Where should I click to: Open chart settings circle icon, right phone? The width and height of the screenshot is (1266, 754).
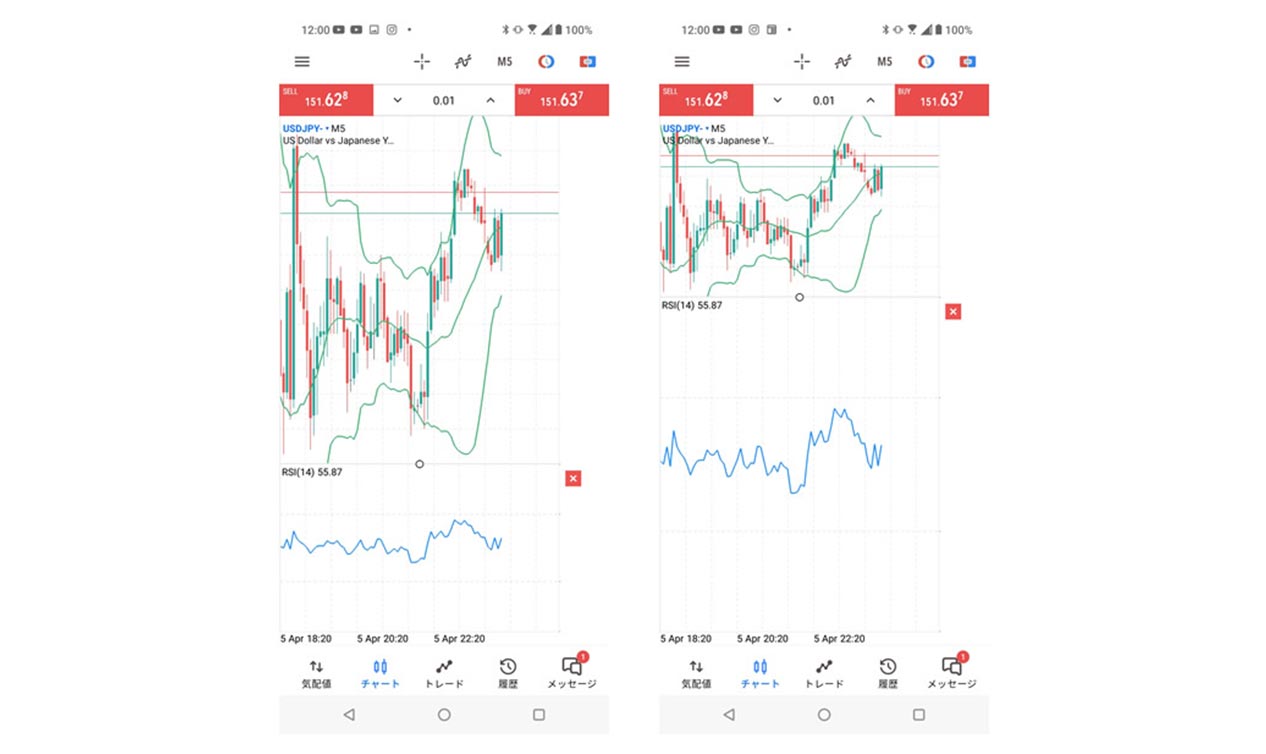(x=926, y=62)
